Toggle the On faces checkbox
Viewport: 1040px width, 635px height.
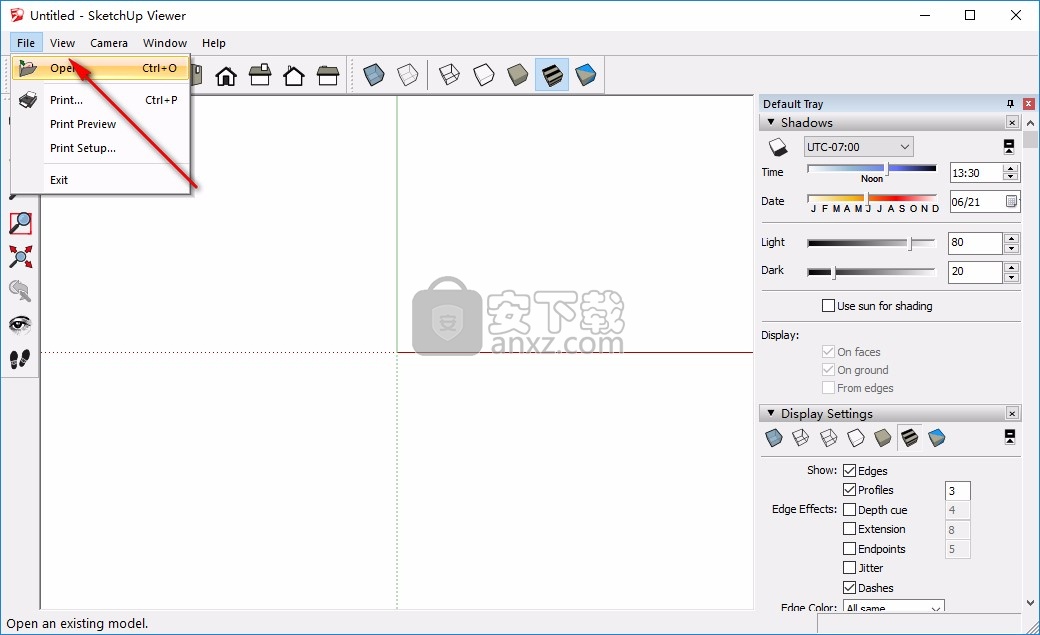(x=828, y=352)
